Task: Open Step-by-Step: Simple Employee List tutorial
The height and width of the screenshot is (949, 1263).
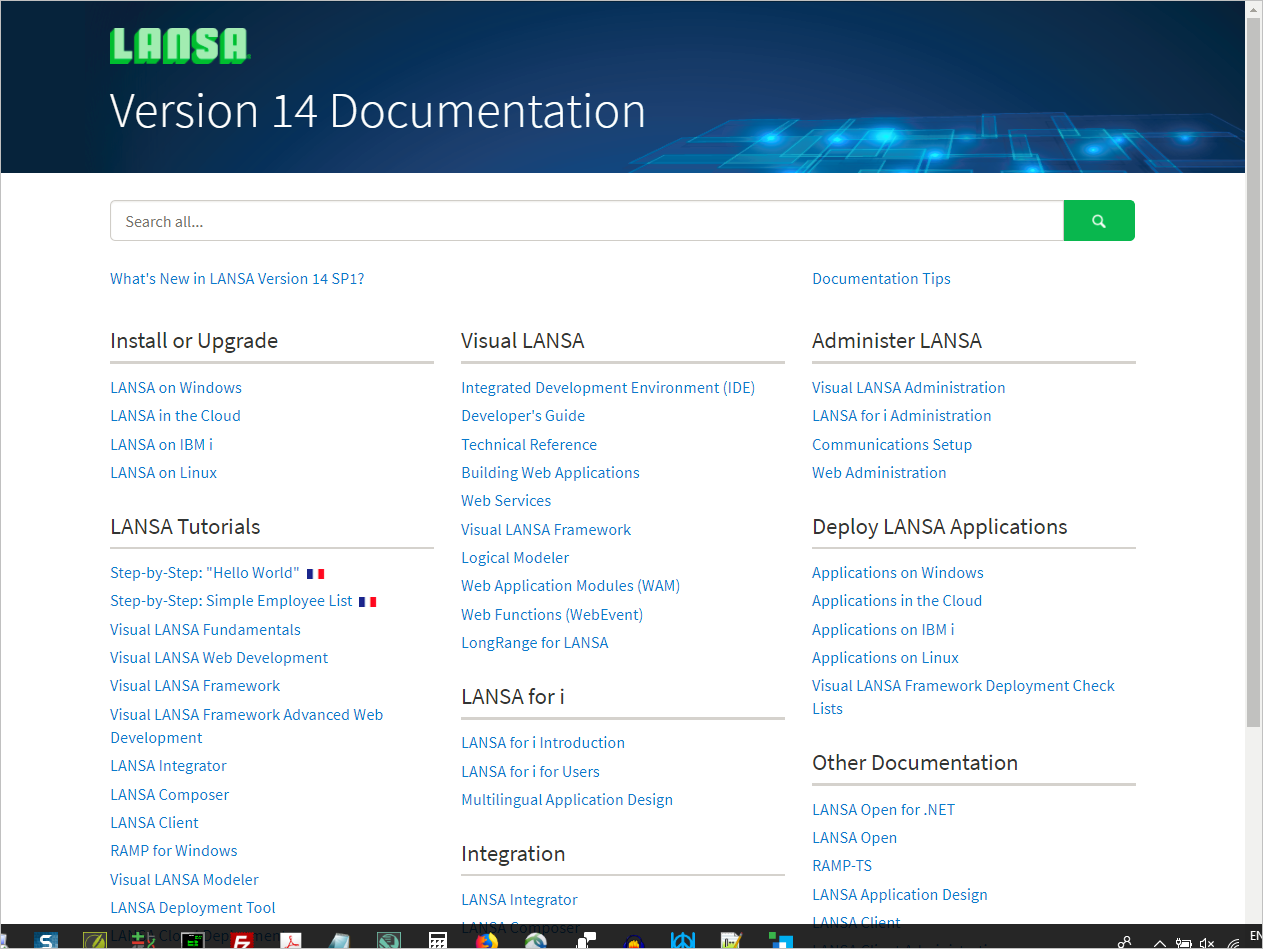Action: click(x=231, y=601)
